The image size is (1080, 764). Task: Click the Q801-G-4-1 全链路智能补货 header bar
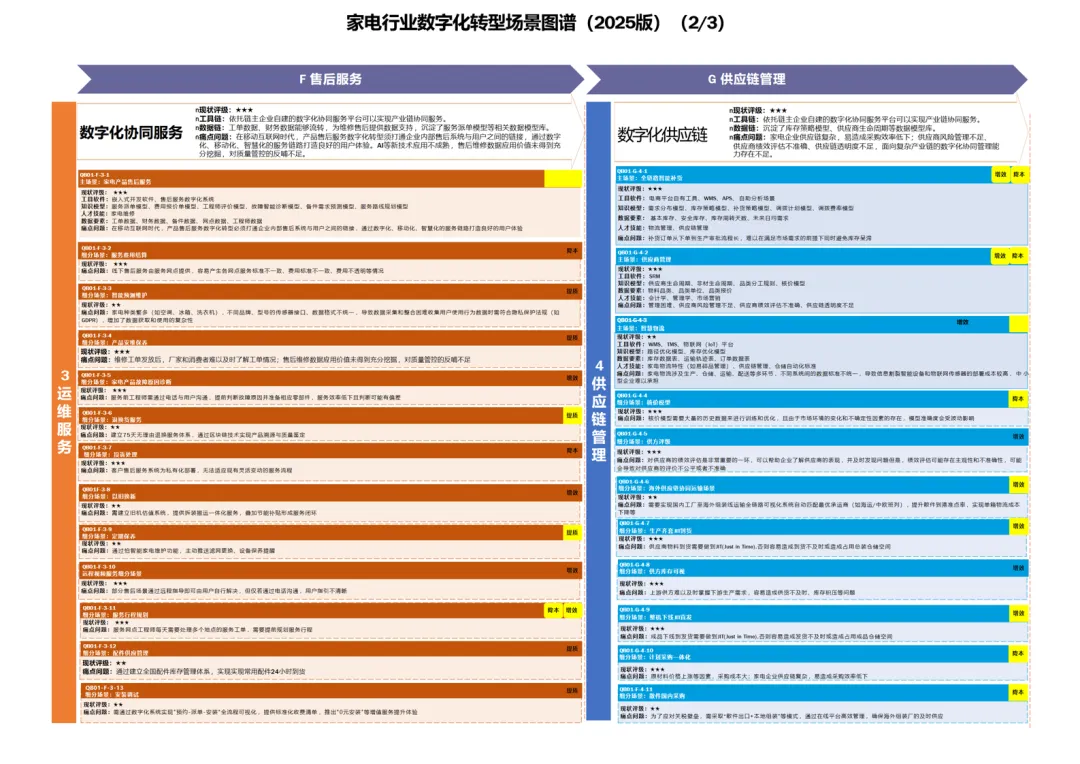[x=821, y=175]
